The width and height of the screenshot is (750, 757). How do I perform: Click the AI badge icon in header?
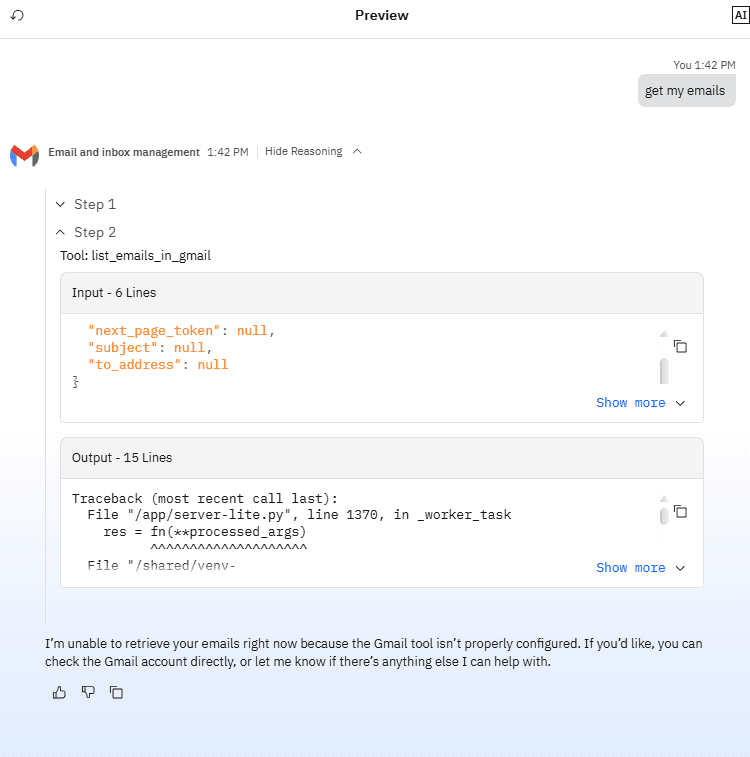click(x=740, y=15)
